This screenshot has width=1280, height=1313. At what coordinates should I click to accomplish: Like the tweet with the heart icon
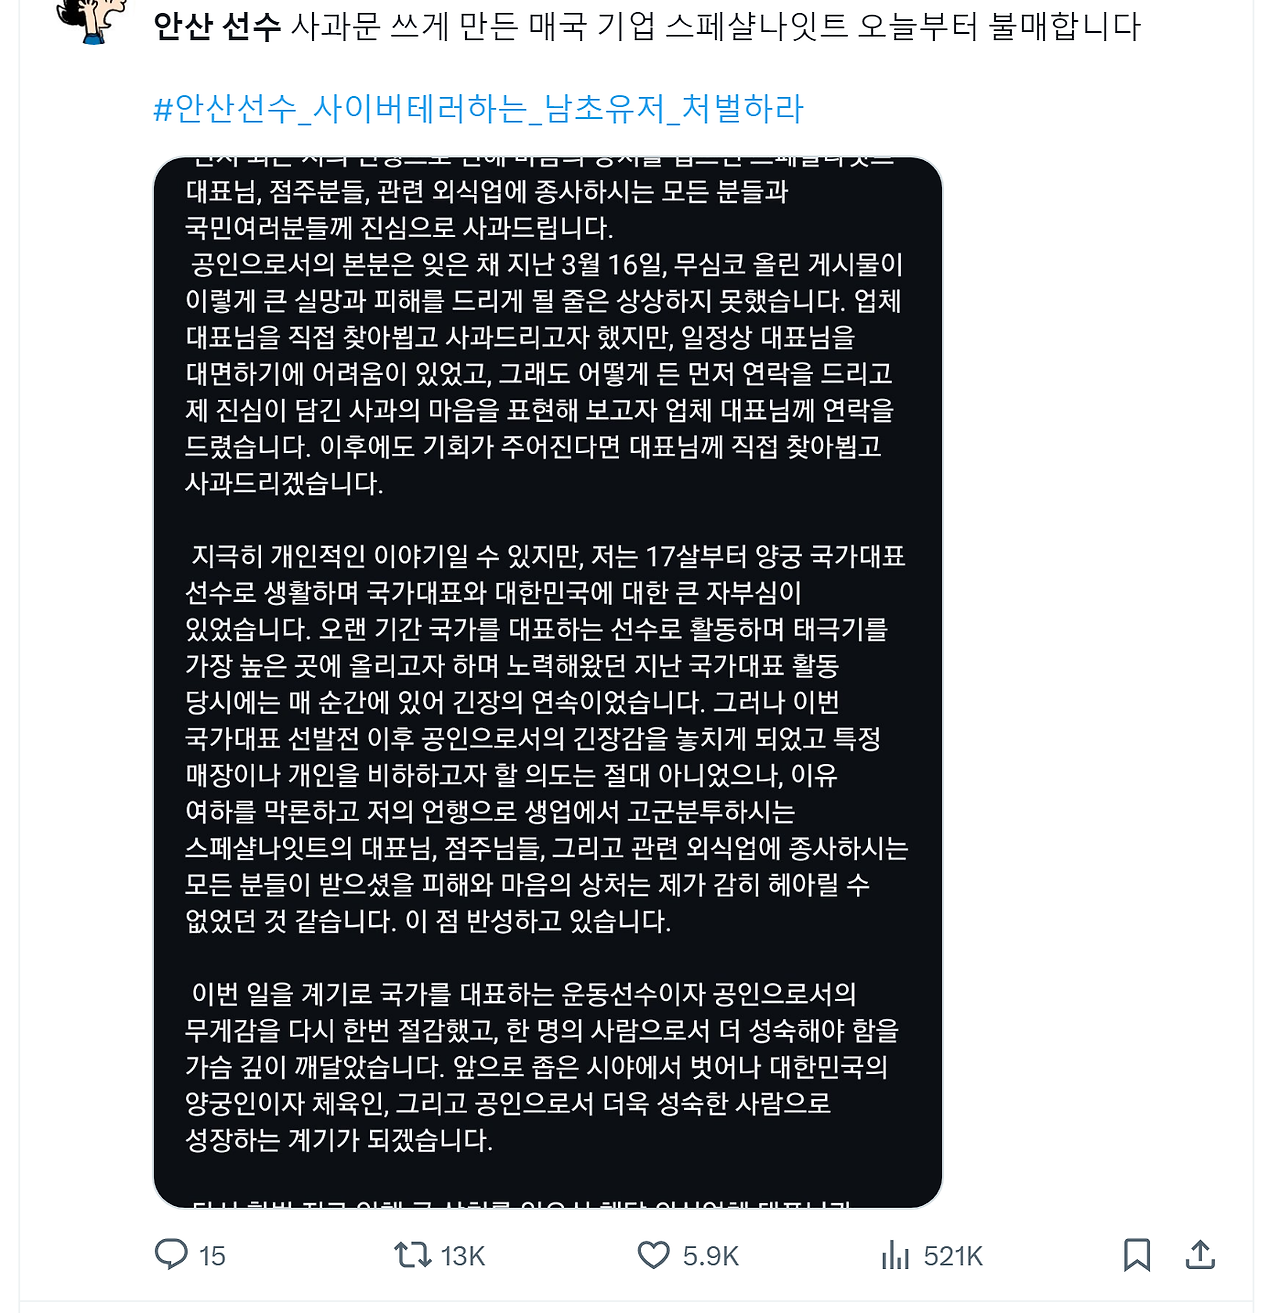pos(654,1255)
